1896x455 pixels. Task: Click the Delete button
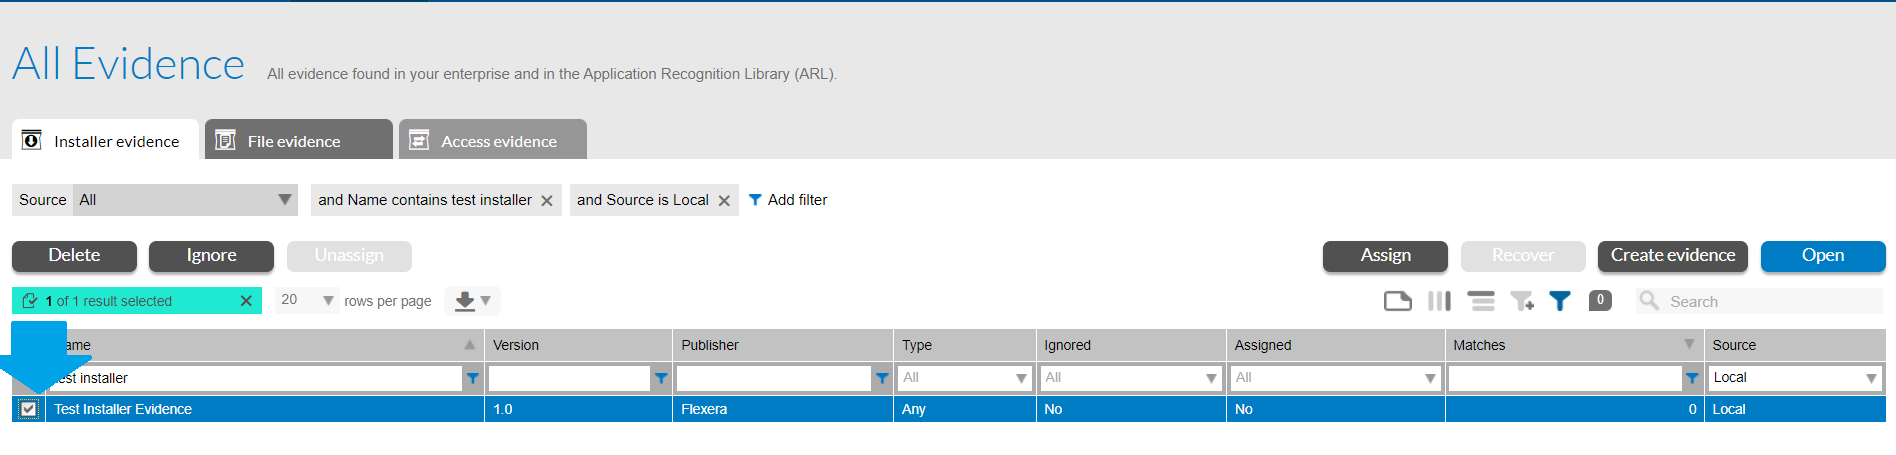(x=74, y=256)
